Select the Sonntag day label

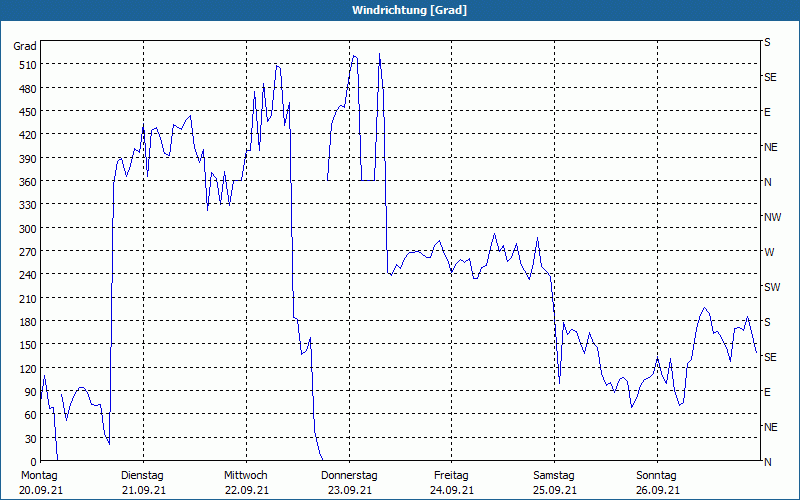pos(656,476)
